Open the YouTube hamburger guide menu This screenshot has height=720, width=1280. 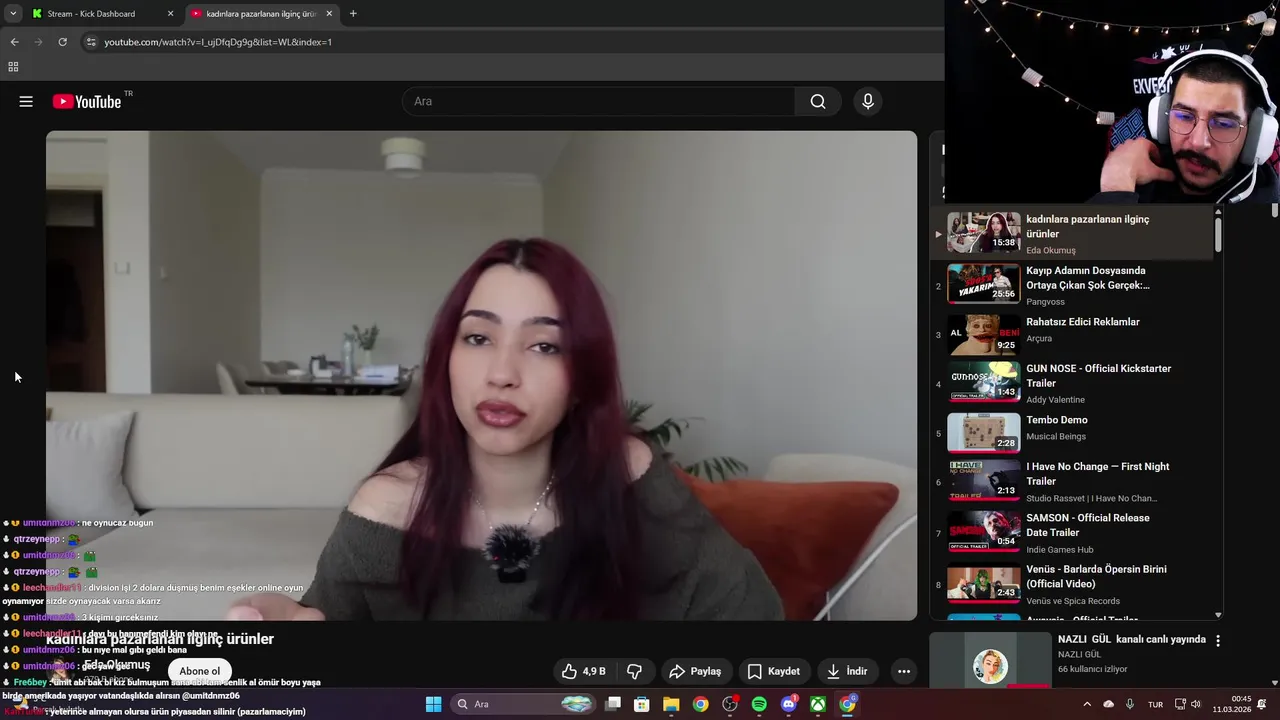pyautogui.click(x=26, y=101)
